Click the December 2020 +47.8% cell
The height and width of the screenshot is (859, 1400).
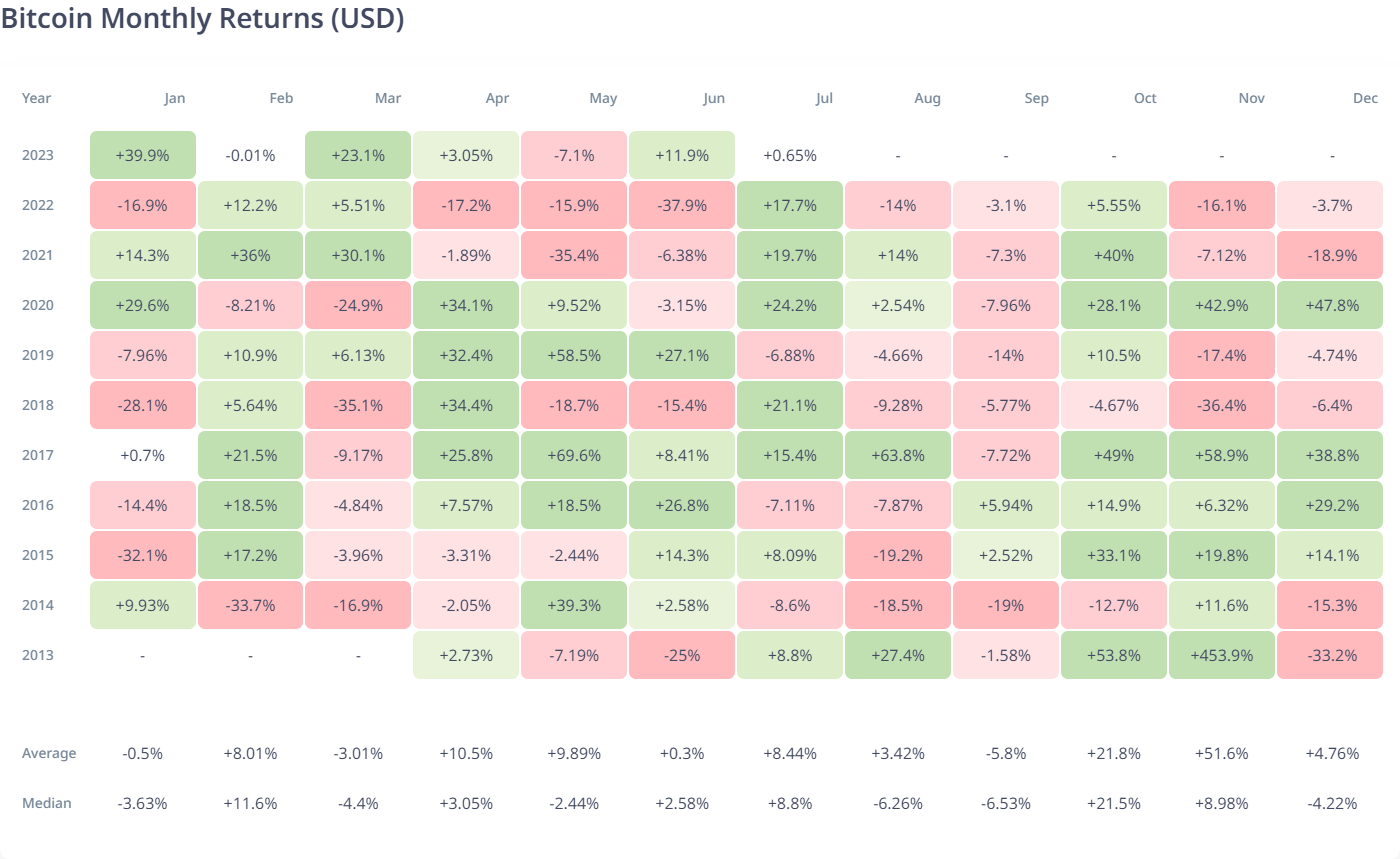(1328, 305)
